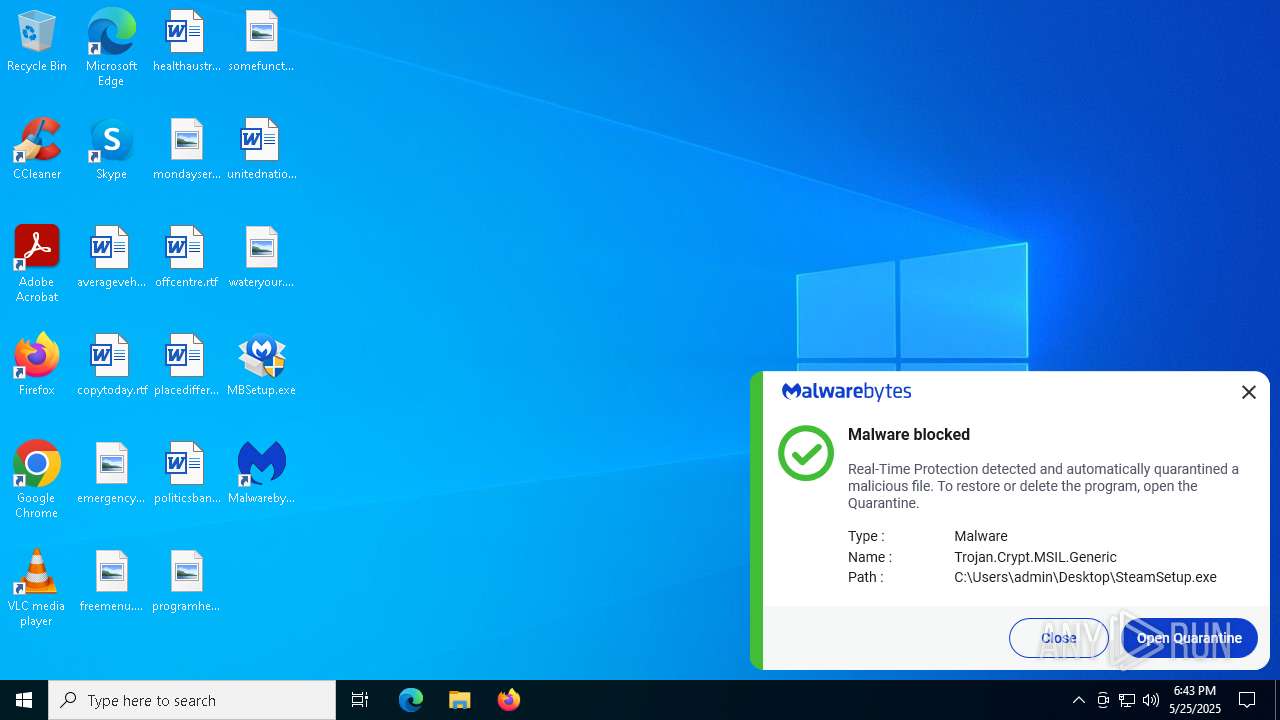Open Task View from the taskbar
This screenshot has width=1280, height=720.
tap(360, 700)
